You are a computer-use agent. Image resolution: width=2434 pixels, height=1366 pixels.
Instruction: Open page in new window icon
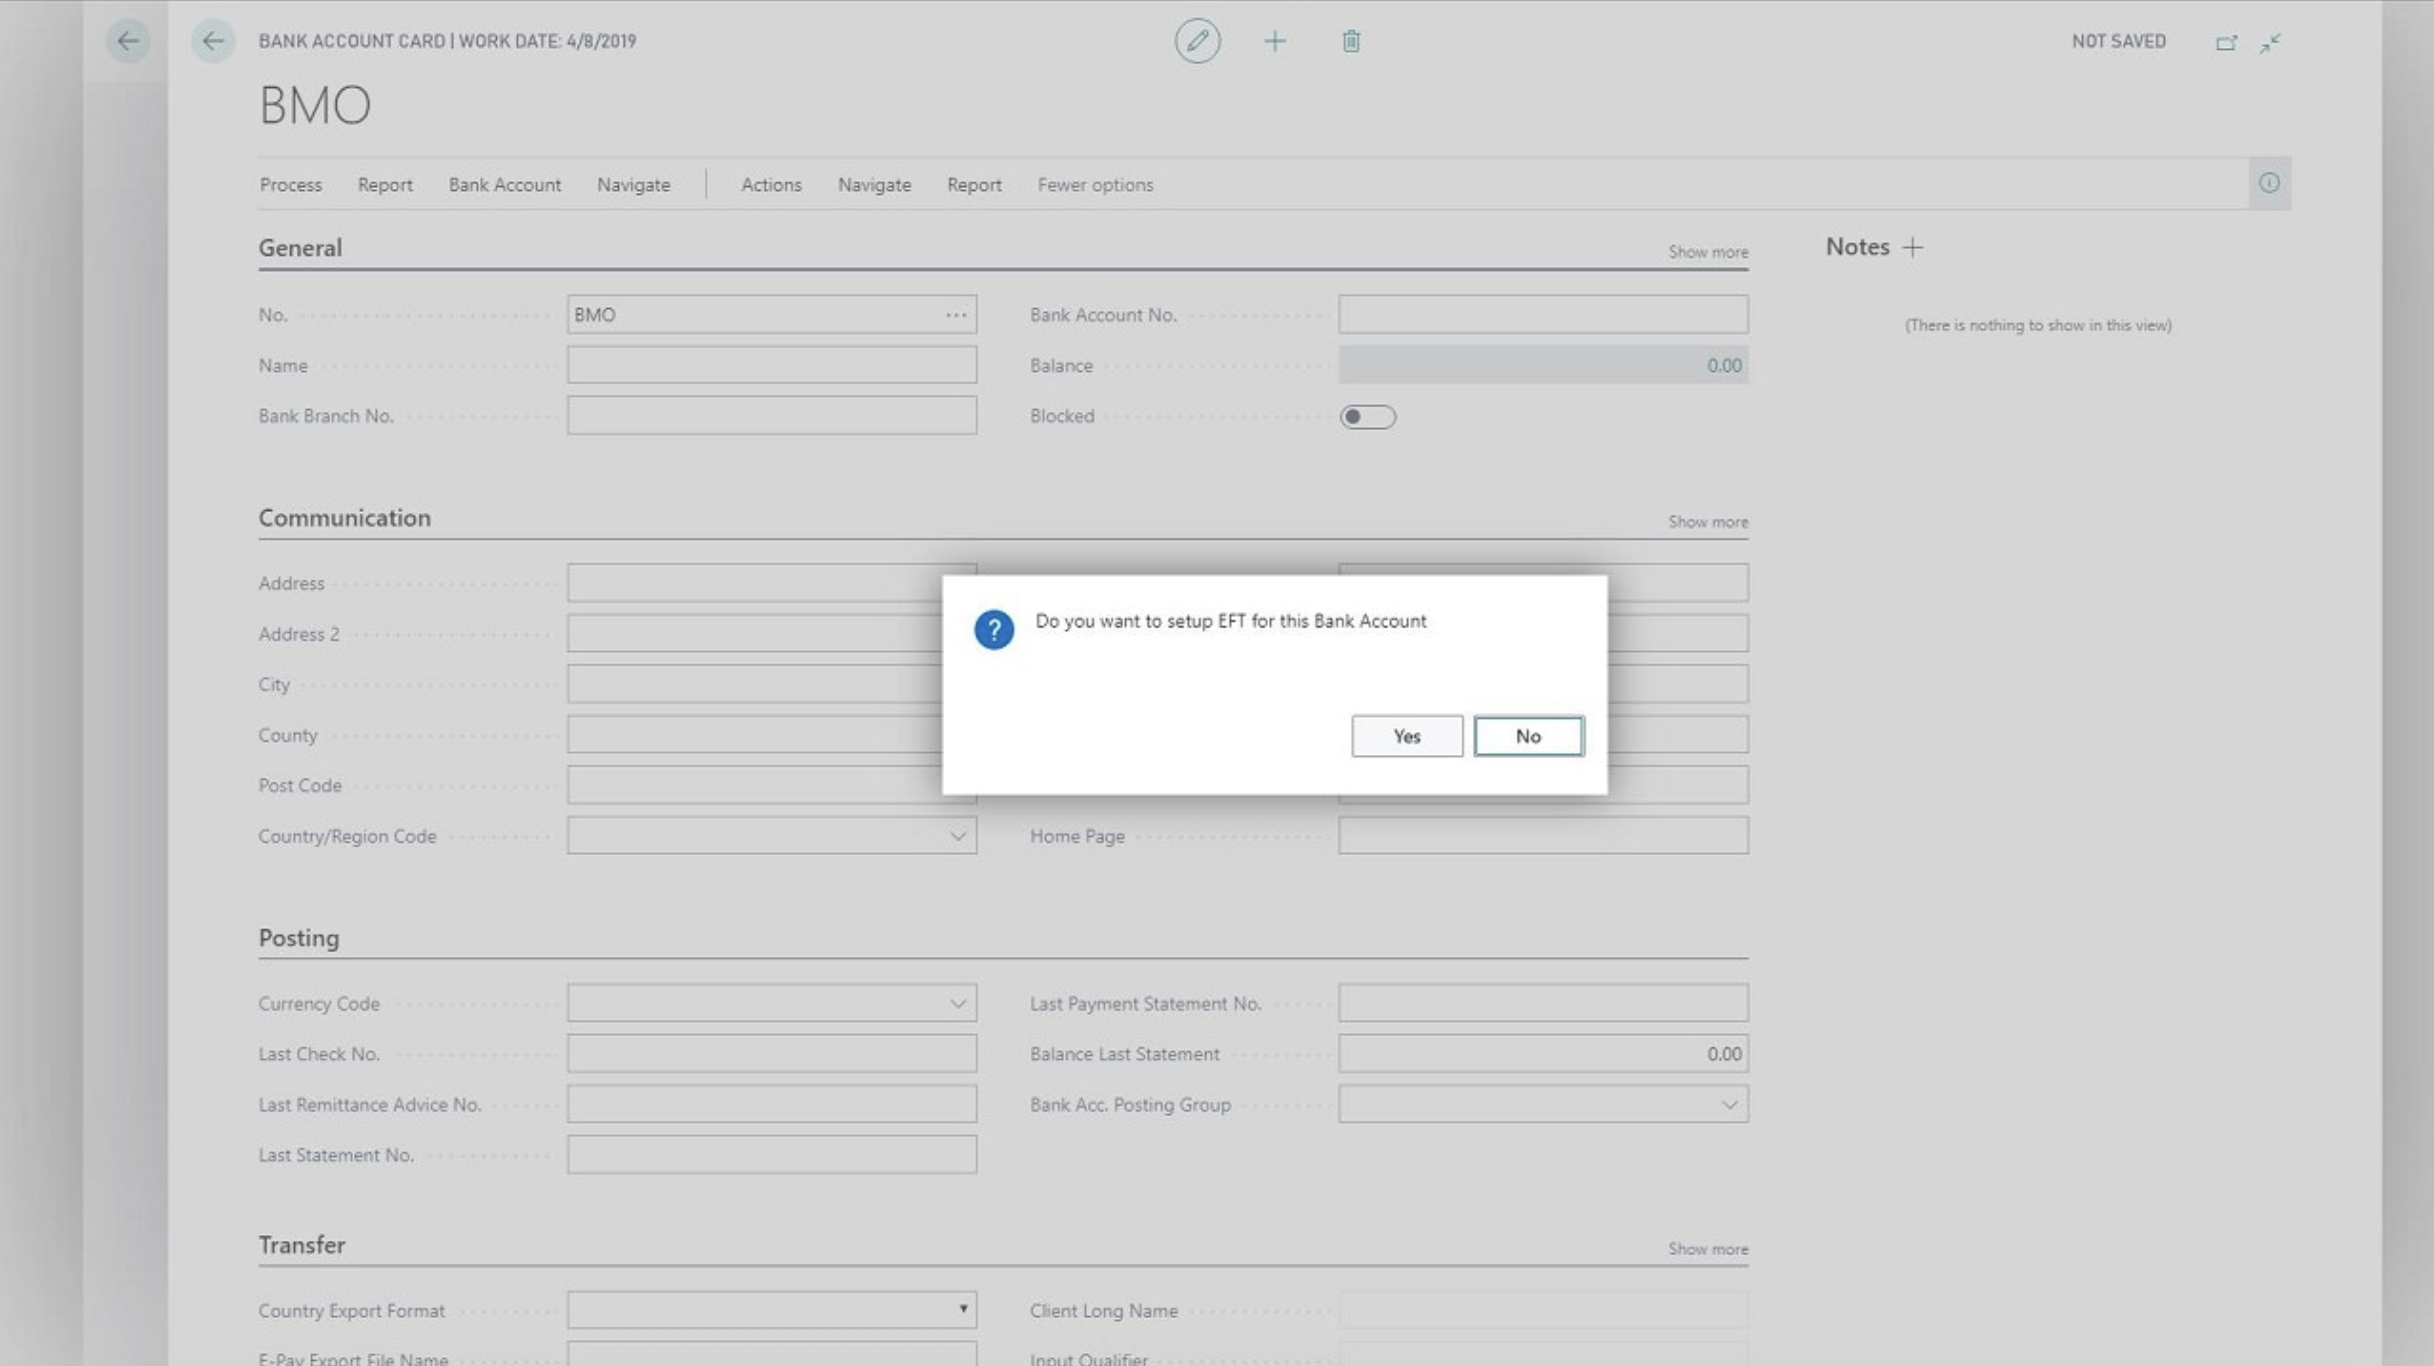click(2226, 42)
